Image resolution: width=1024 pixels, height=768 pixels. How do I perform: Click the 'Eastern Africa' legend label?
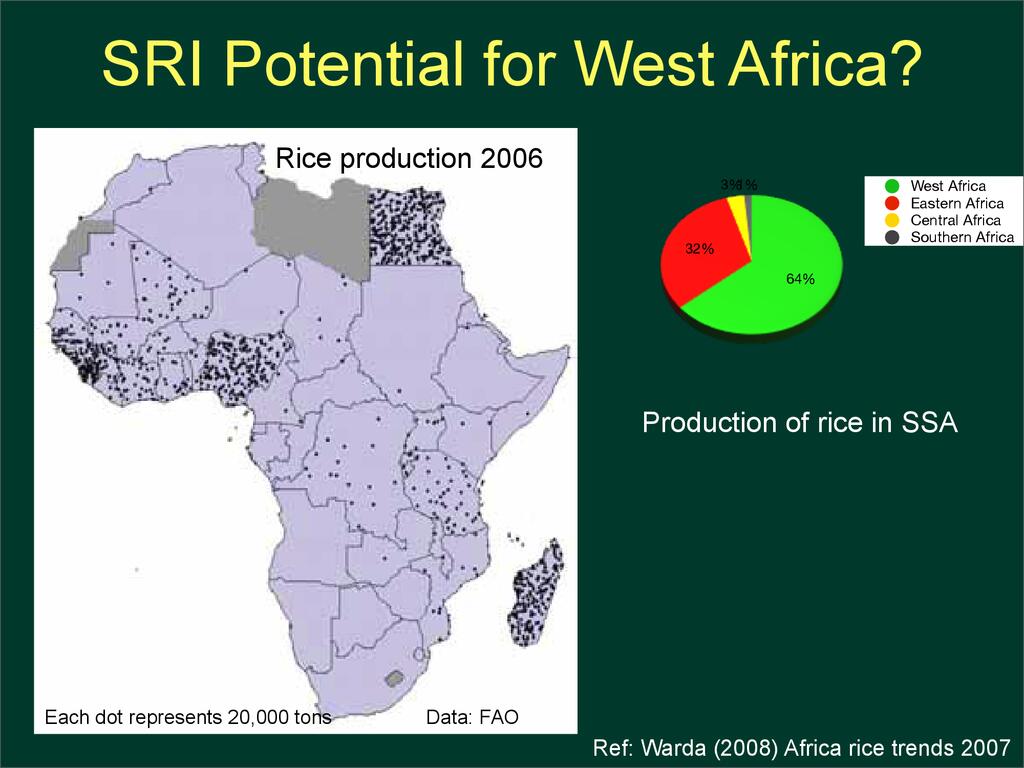956,203
